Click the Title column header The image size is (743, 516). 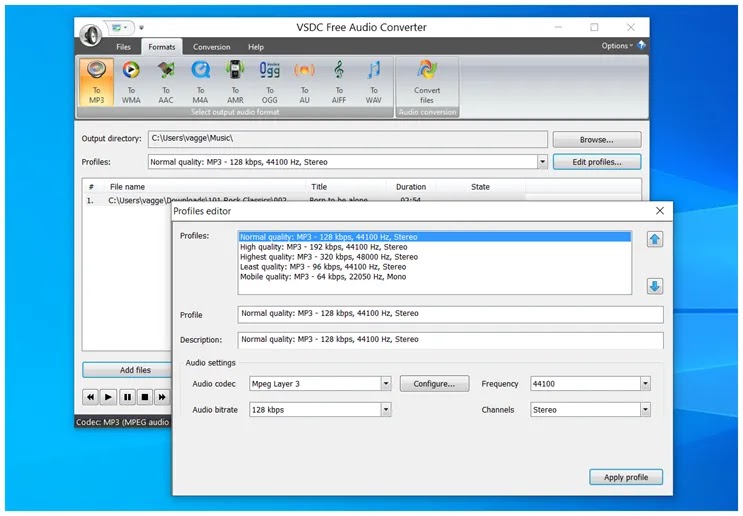point(345,187)
